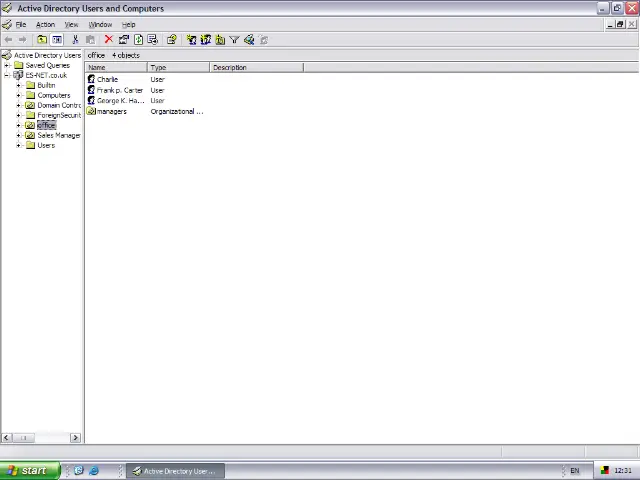The width and height of the screenshot is (640, 480).
Task: Click the managers name text
Action: [x=112, y=111]
